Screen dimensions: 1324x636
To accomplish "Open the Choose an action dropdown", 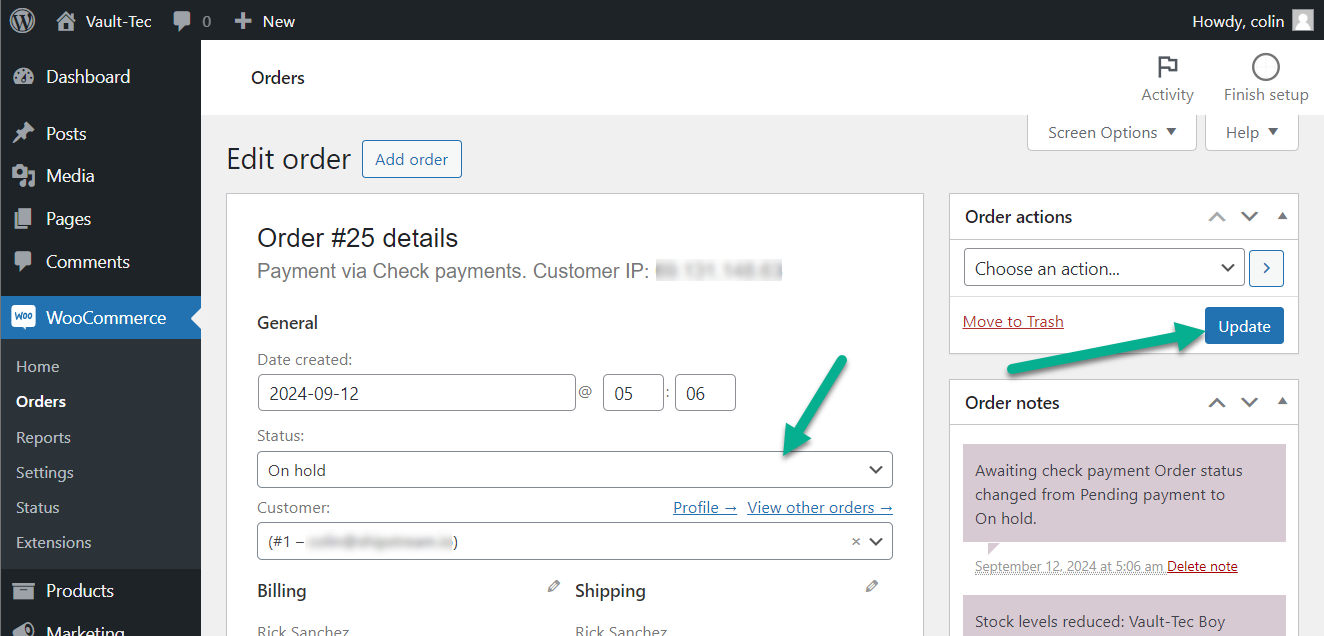I will pyautogui.click(x=1104, y=268).
